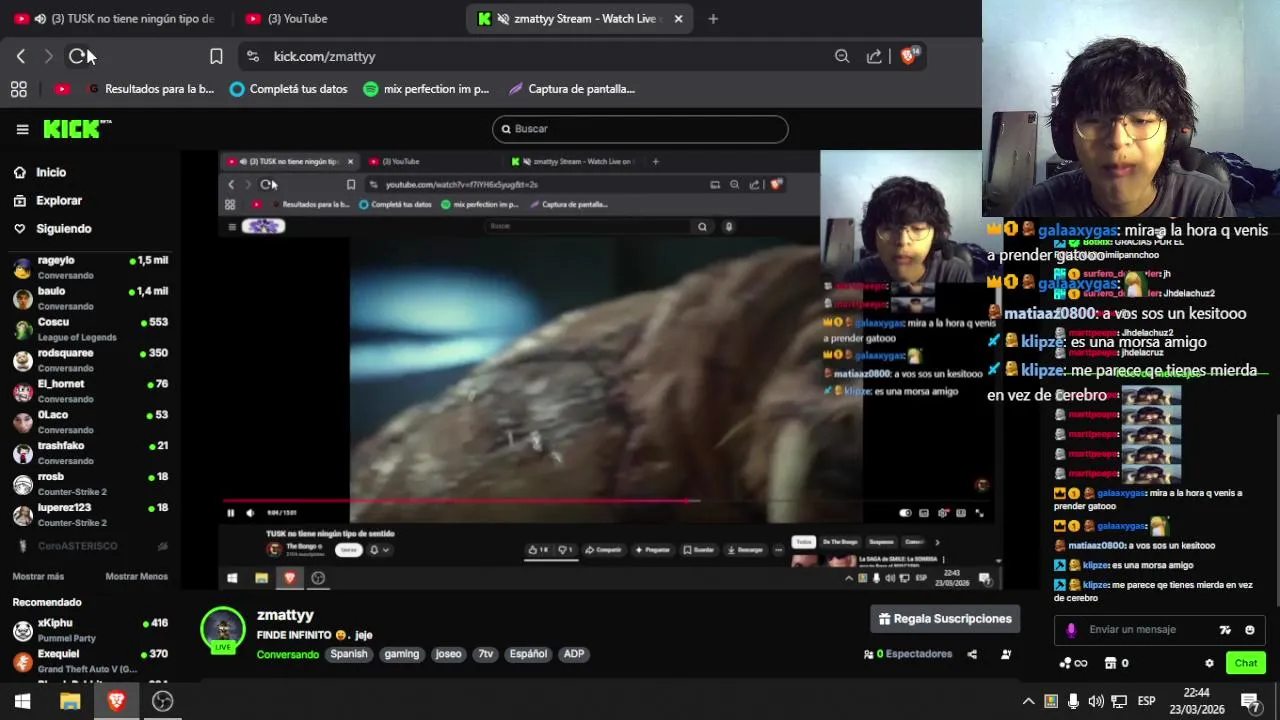Viewport: 1280px width, 720px height.
Task: Select the Spanish tag
Action: 349,654
